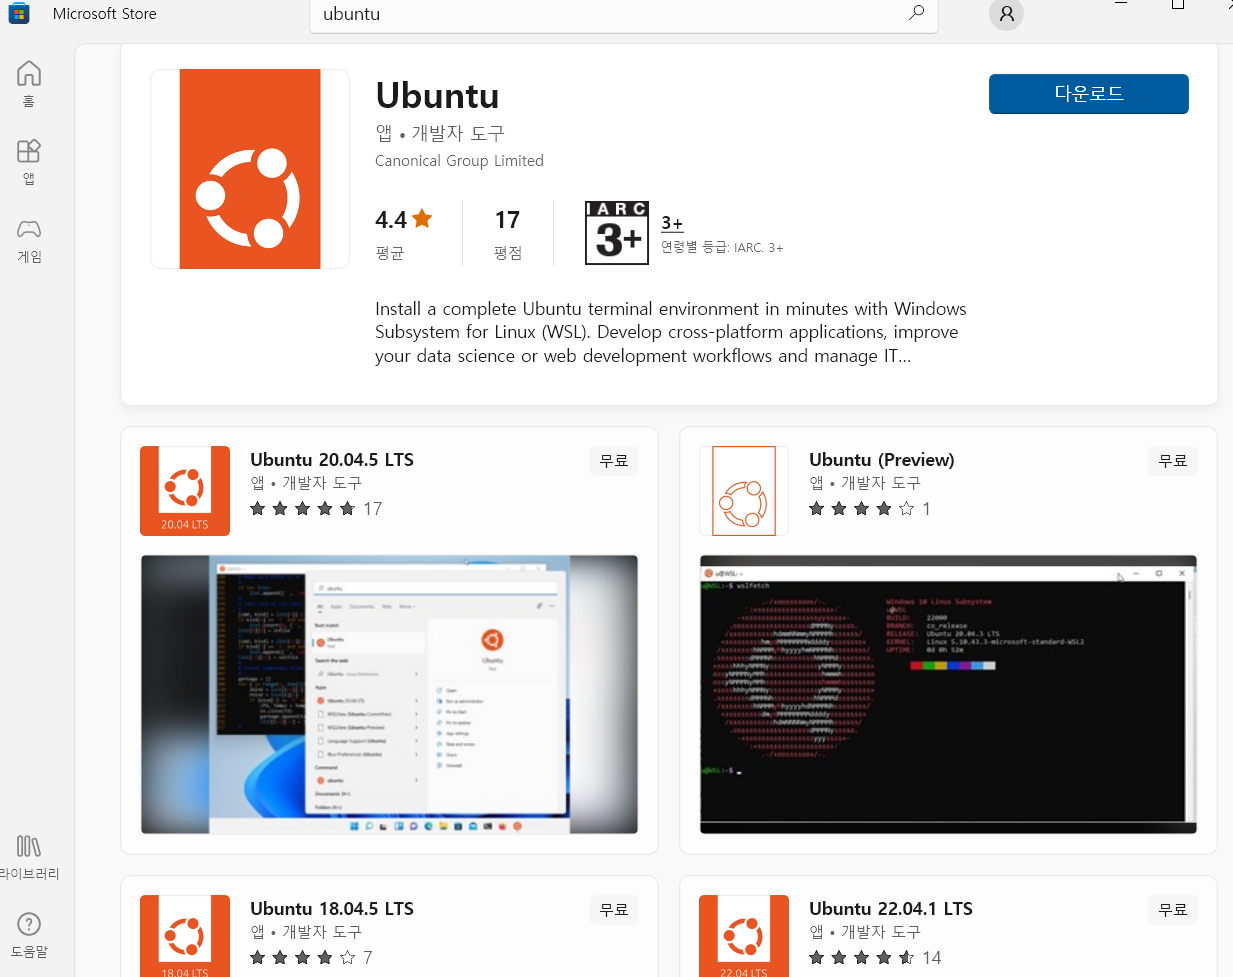Open the Library (라이브러리) sidebar icon
Screen dimensions: 1233x977
29,857
